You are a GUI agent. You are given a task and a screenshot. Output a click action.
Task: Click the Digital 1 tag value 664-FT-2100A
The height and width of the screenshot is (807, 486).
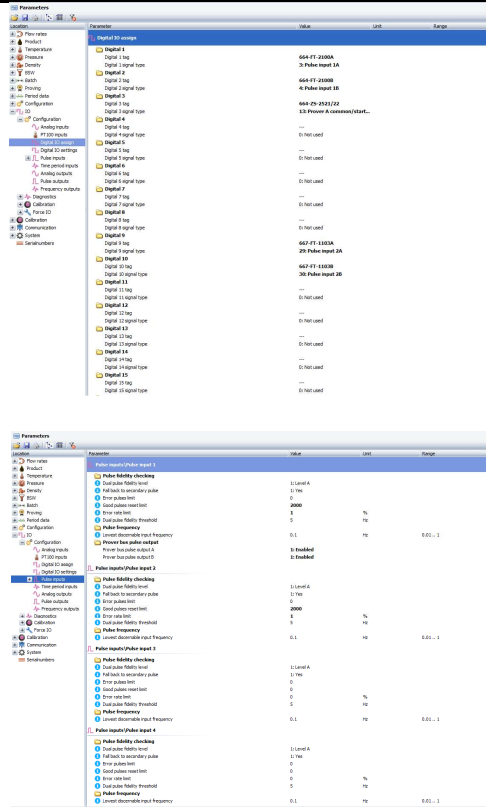tap(316, 57)
